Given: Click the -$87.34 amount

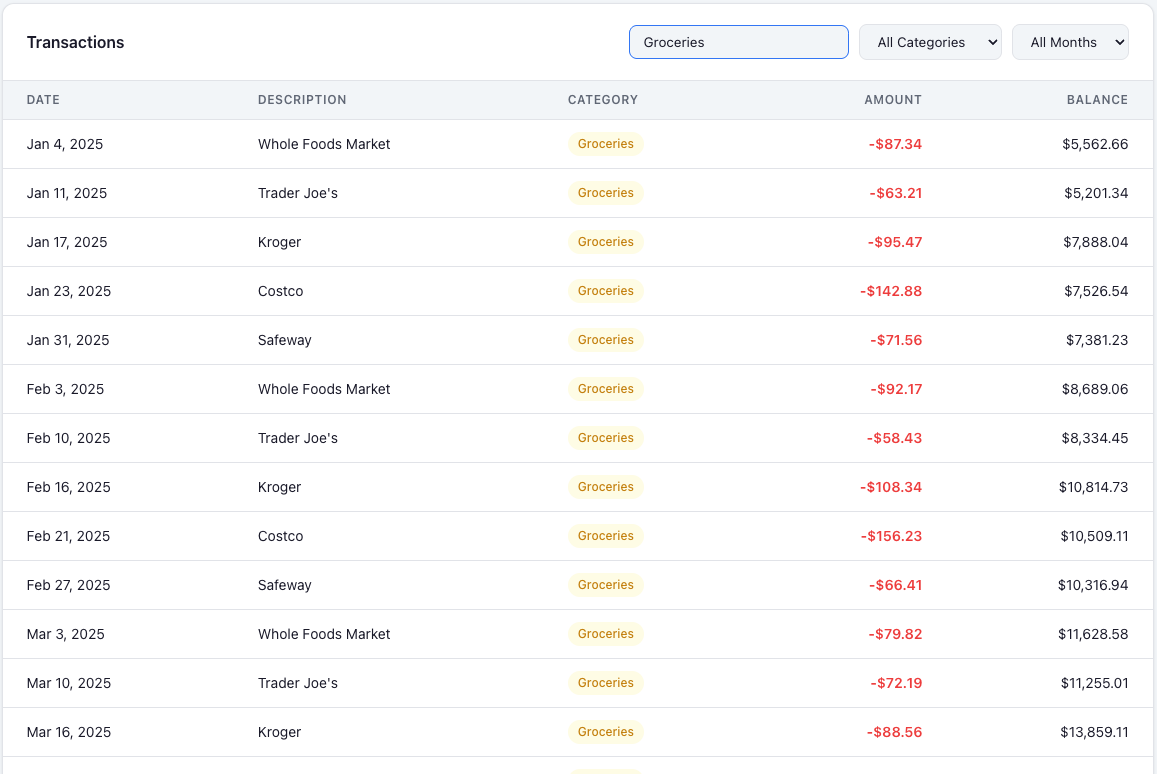Looking at the screenshot, I should pos(895,144).
